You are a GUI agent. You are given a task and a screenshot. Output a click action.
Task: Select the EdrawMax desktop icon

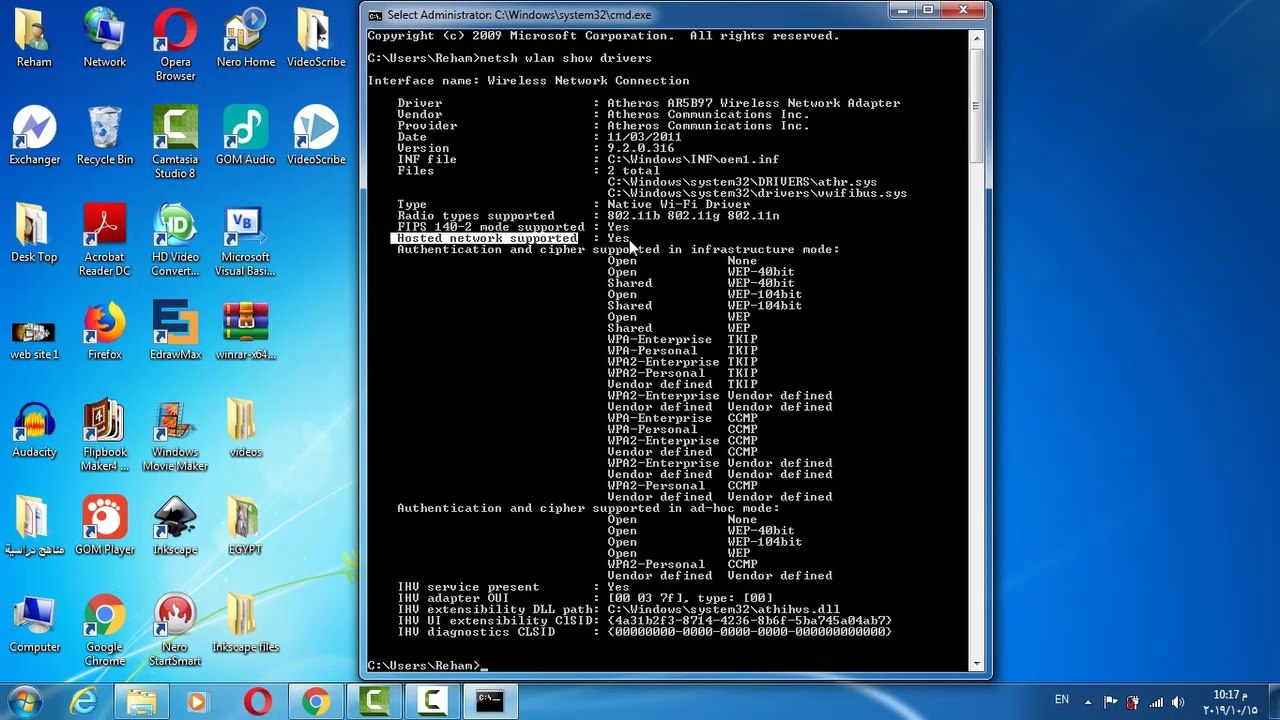[175, 331]
